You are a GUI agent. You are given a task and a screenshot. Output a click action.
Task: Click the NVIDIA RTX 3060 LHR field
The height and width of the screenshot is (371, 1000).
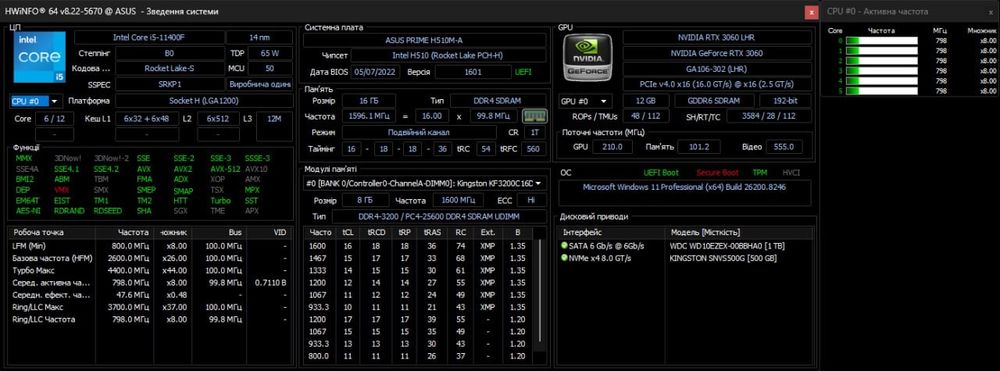(x=717, y=38)
